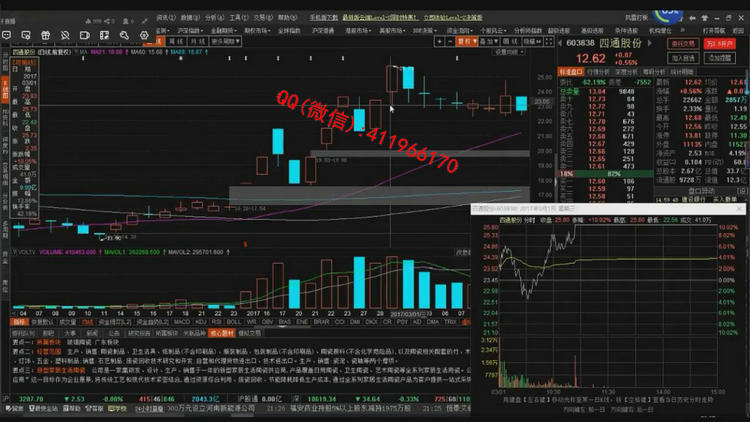
Task: Click the label tag icon in the toolbar
Action: click(85, 35)
